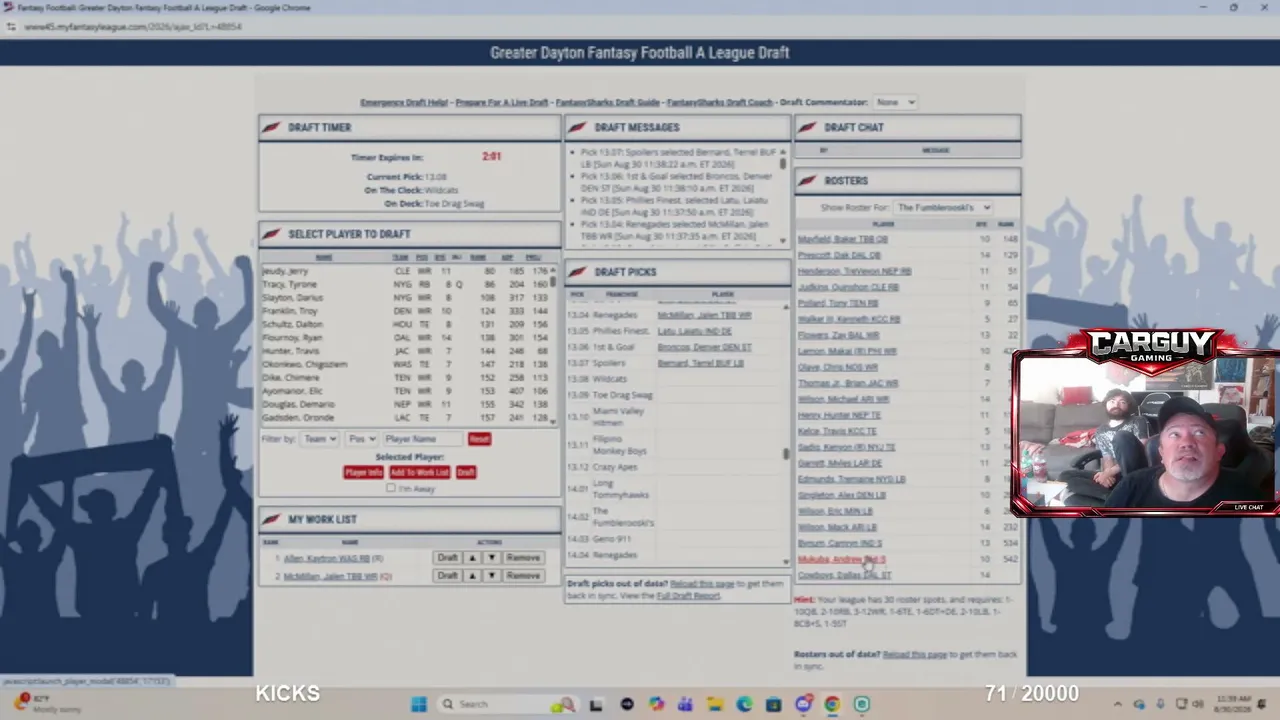
Task: Move McMillan, Jalen up in work list
Action: (472, 576)
